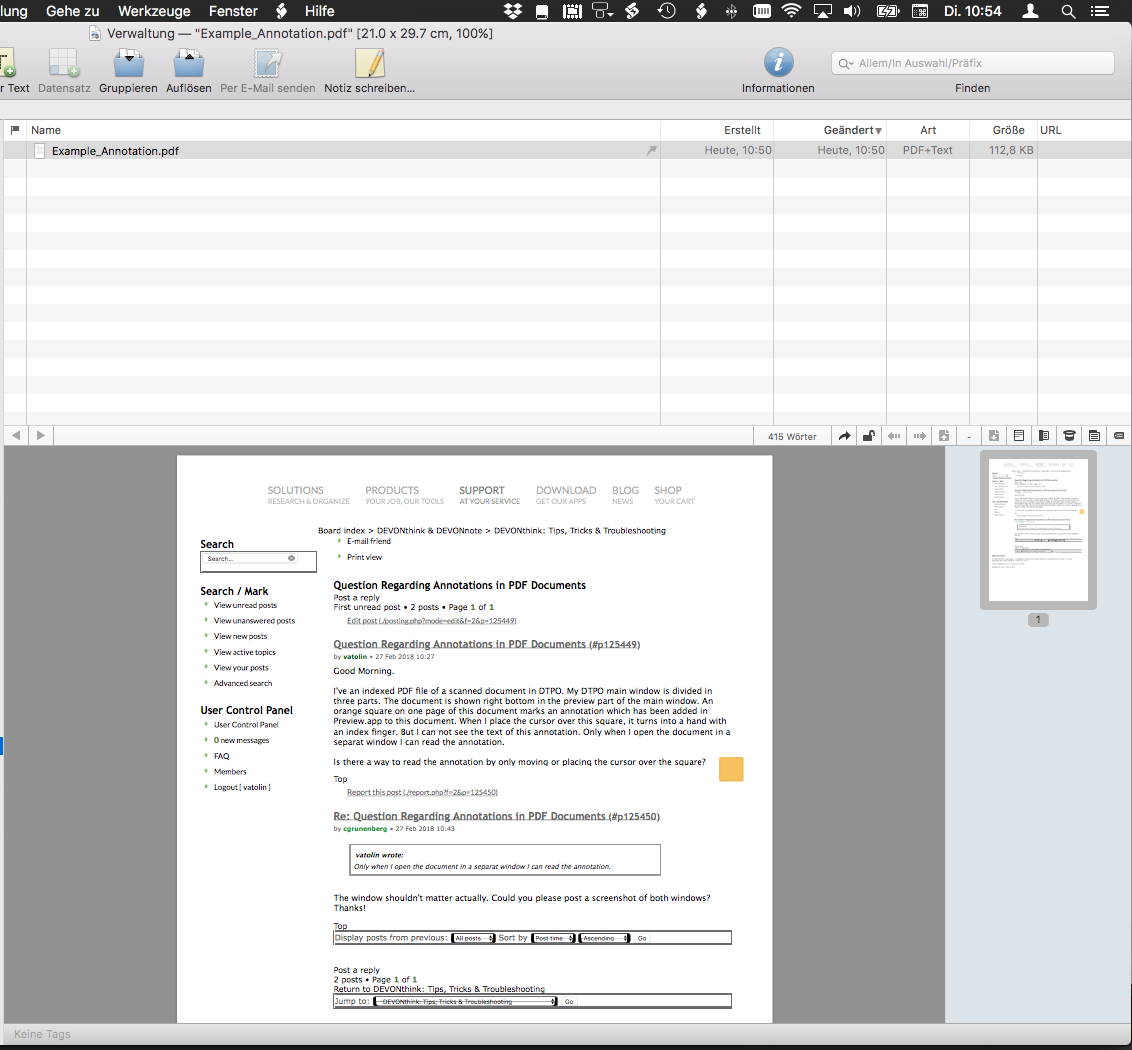Click the orange annotation square in the PDF
The image size is (1132, 1050).
click(x=731, y=769)
